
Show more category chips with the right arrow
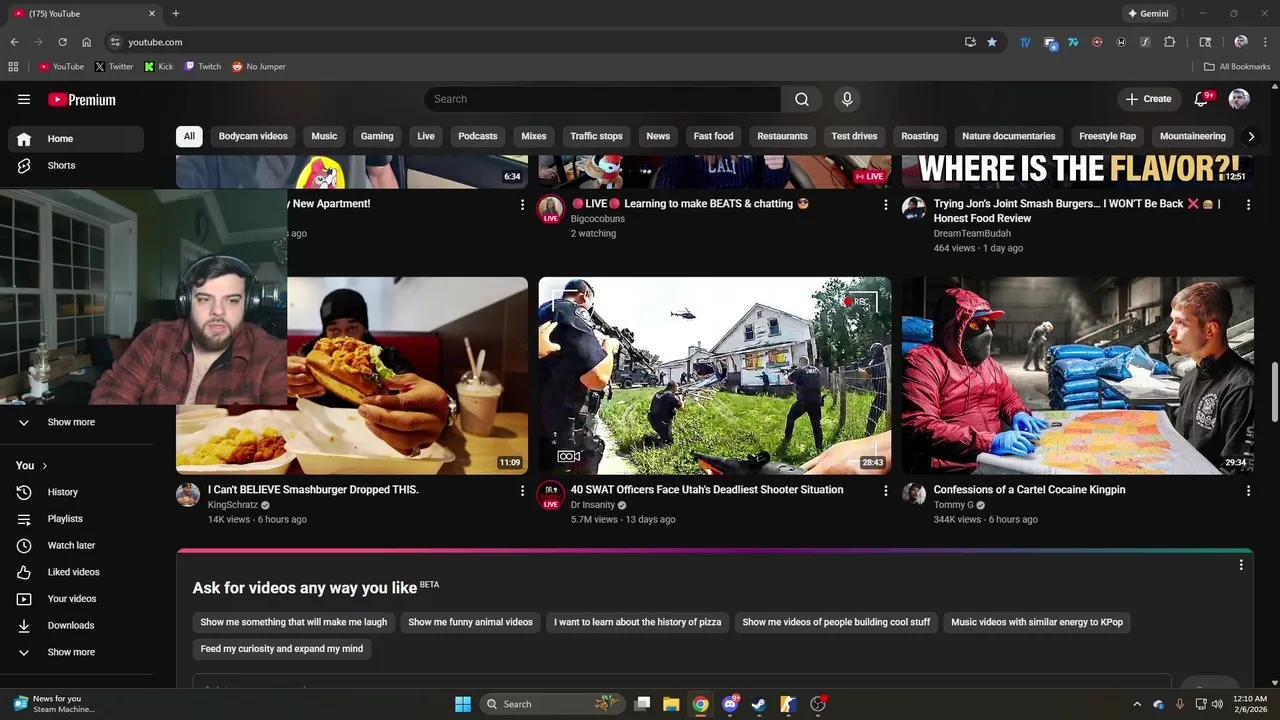(1250, 136)
